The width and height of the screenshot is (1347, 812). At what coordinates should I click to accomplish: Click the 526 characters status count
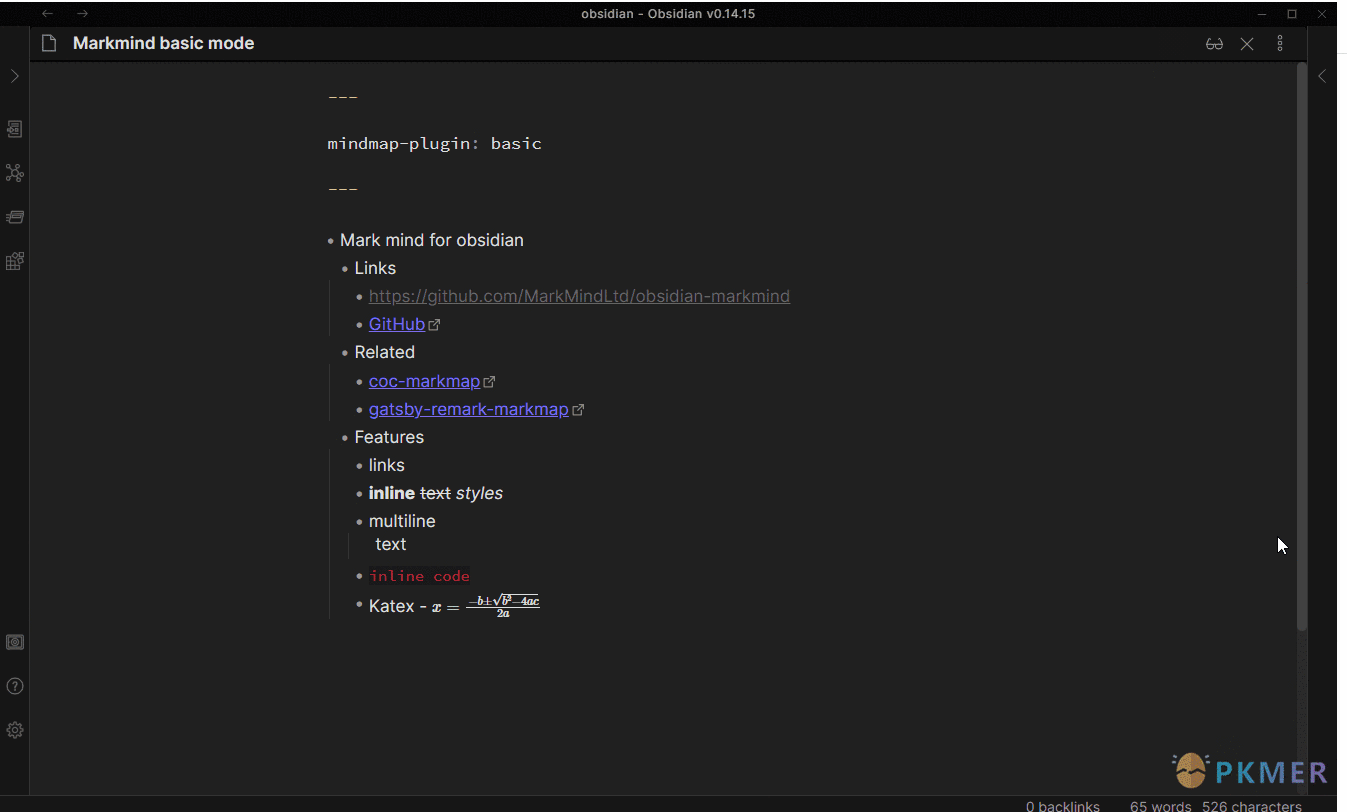coord(1252,806)
